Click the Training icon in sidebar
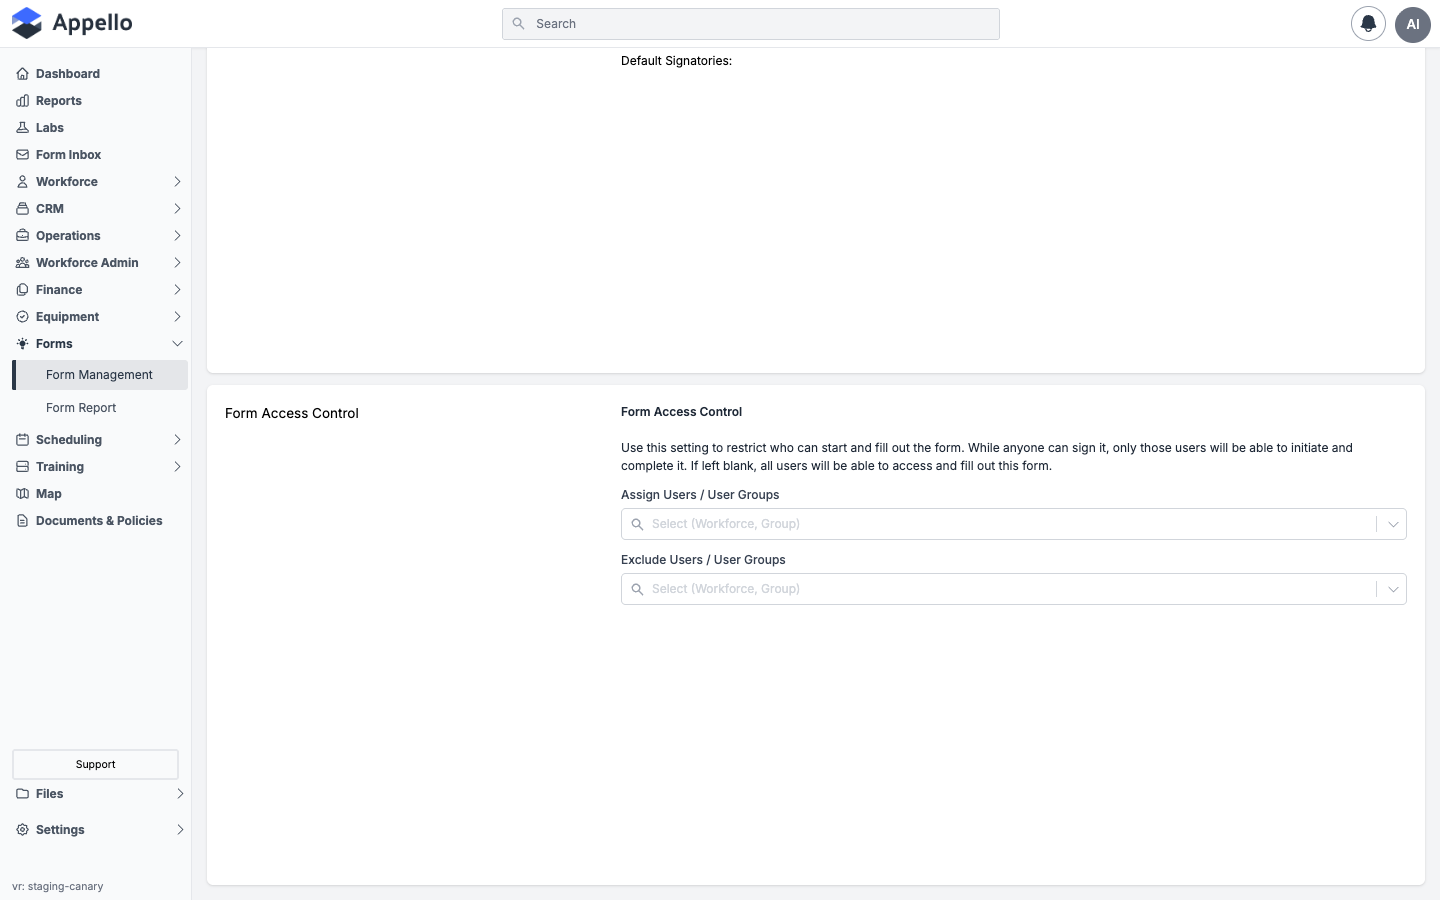Image resolution: width=1440 pixels, height=918 pixels. 22,467
